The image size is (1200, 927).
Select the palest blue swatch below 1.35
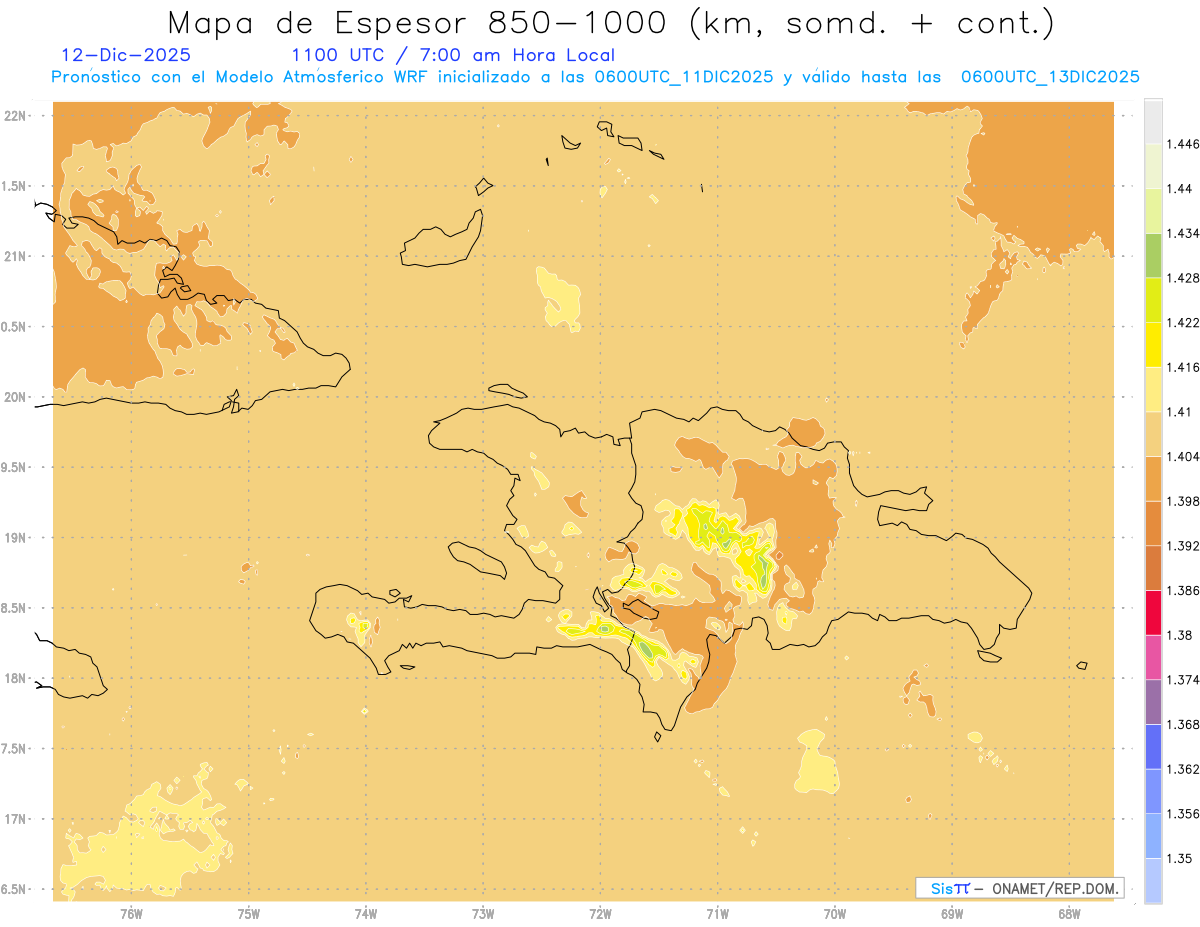pyautogui.click(x=1153, y=880)
